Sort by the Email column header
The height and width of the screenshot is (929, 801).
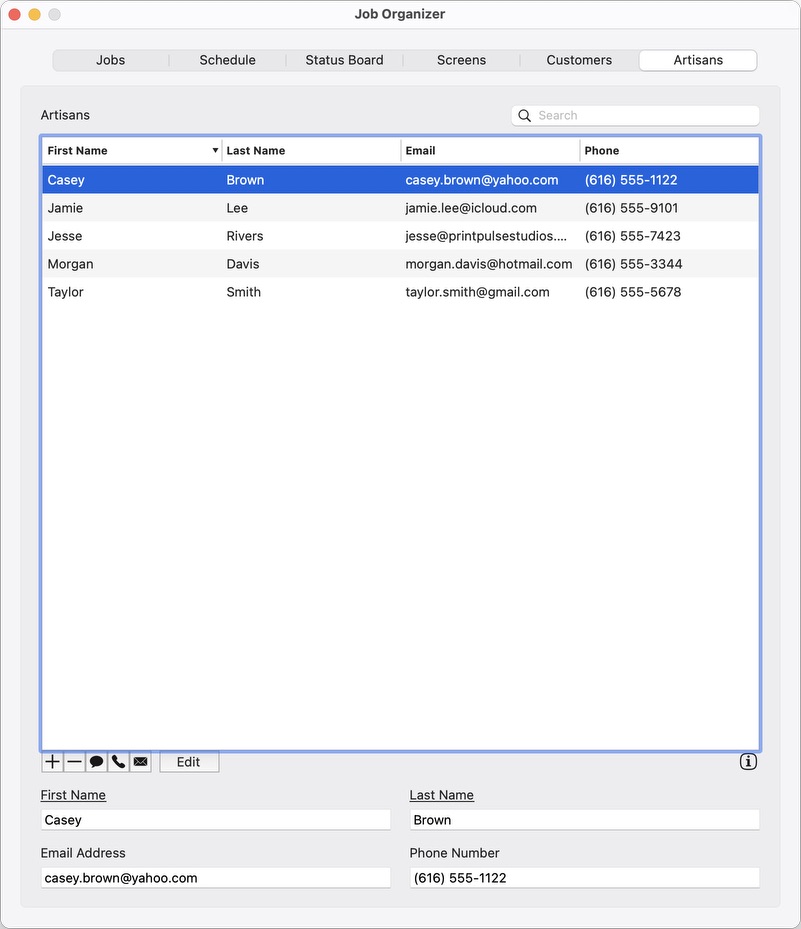[489, 151]
